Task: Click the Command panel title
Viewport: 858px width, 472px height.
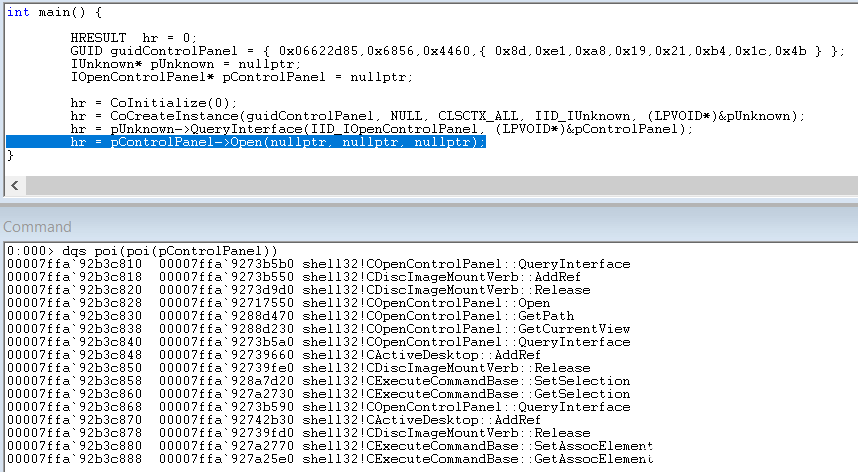Action: click(x=38, y=227)
